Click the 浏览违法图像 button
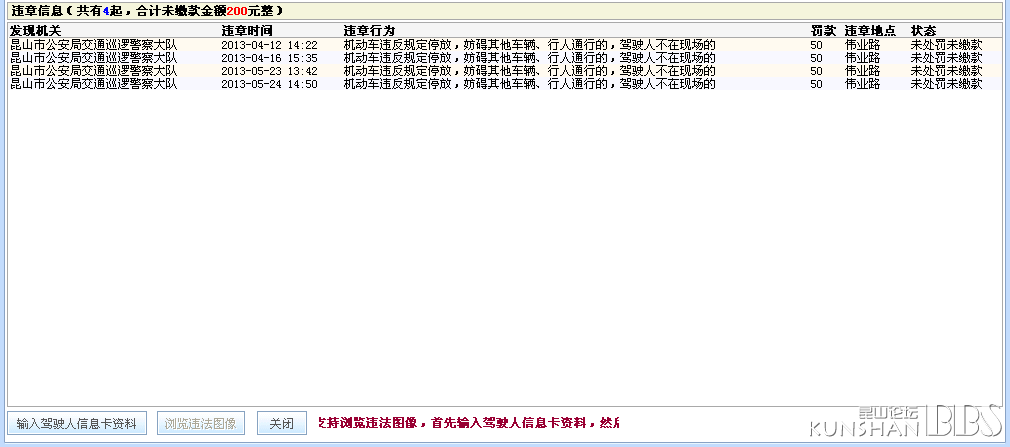 coord(201,423)
